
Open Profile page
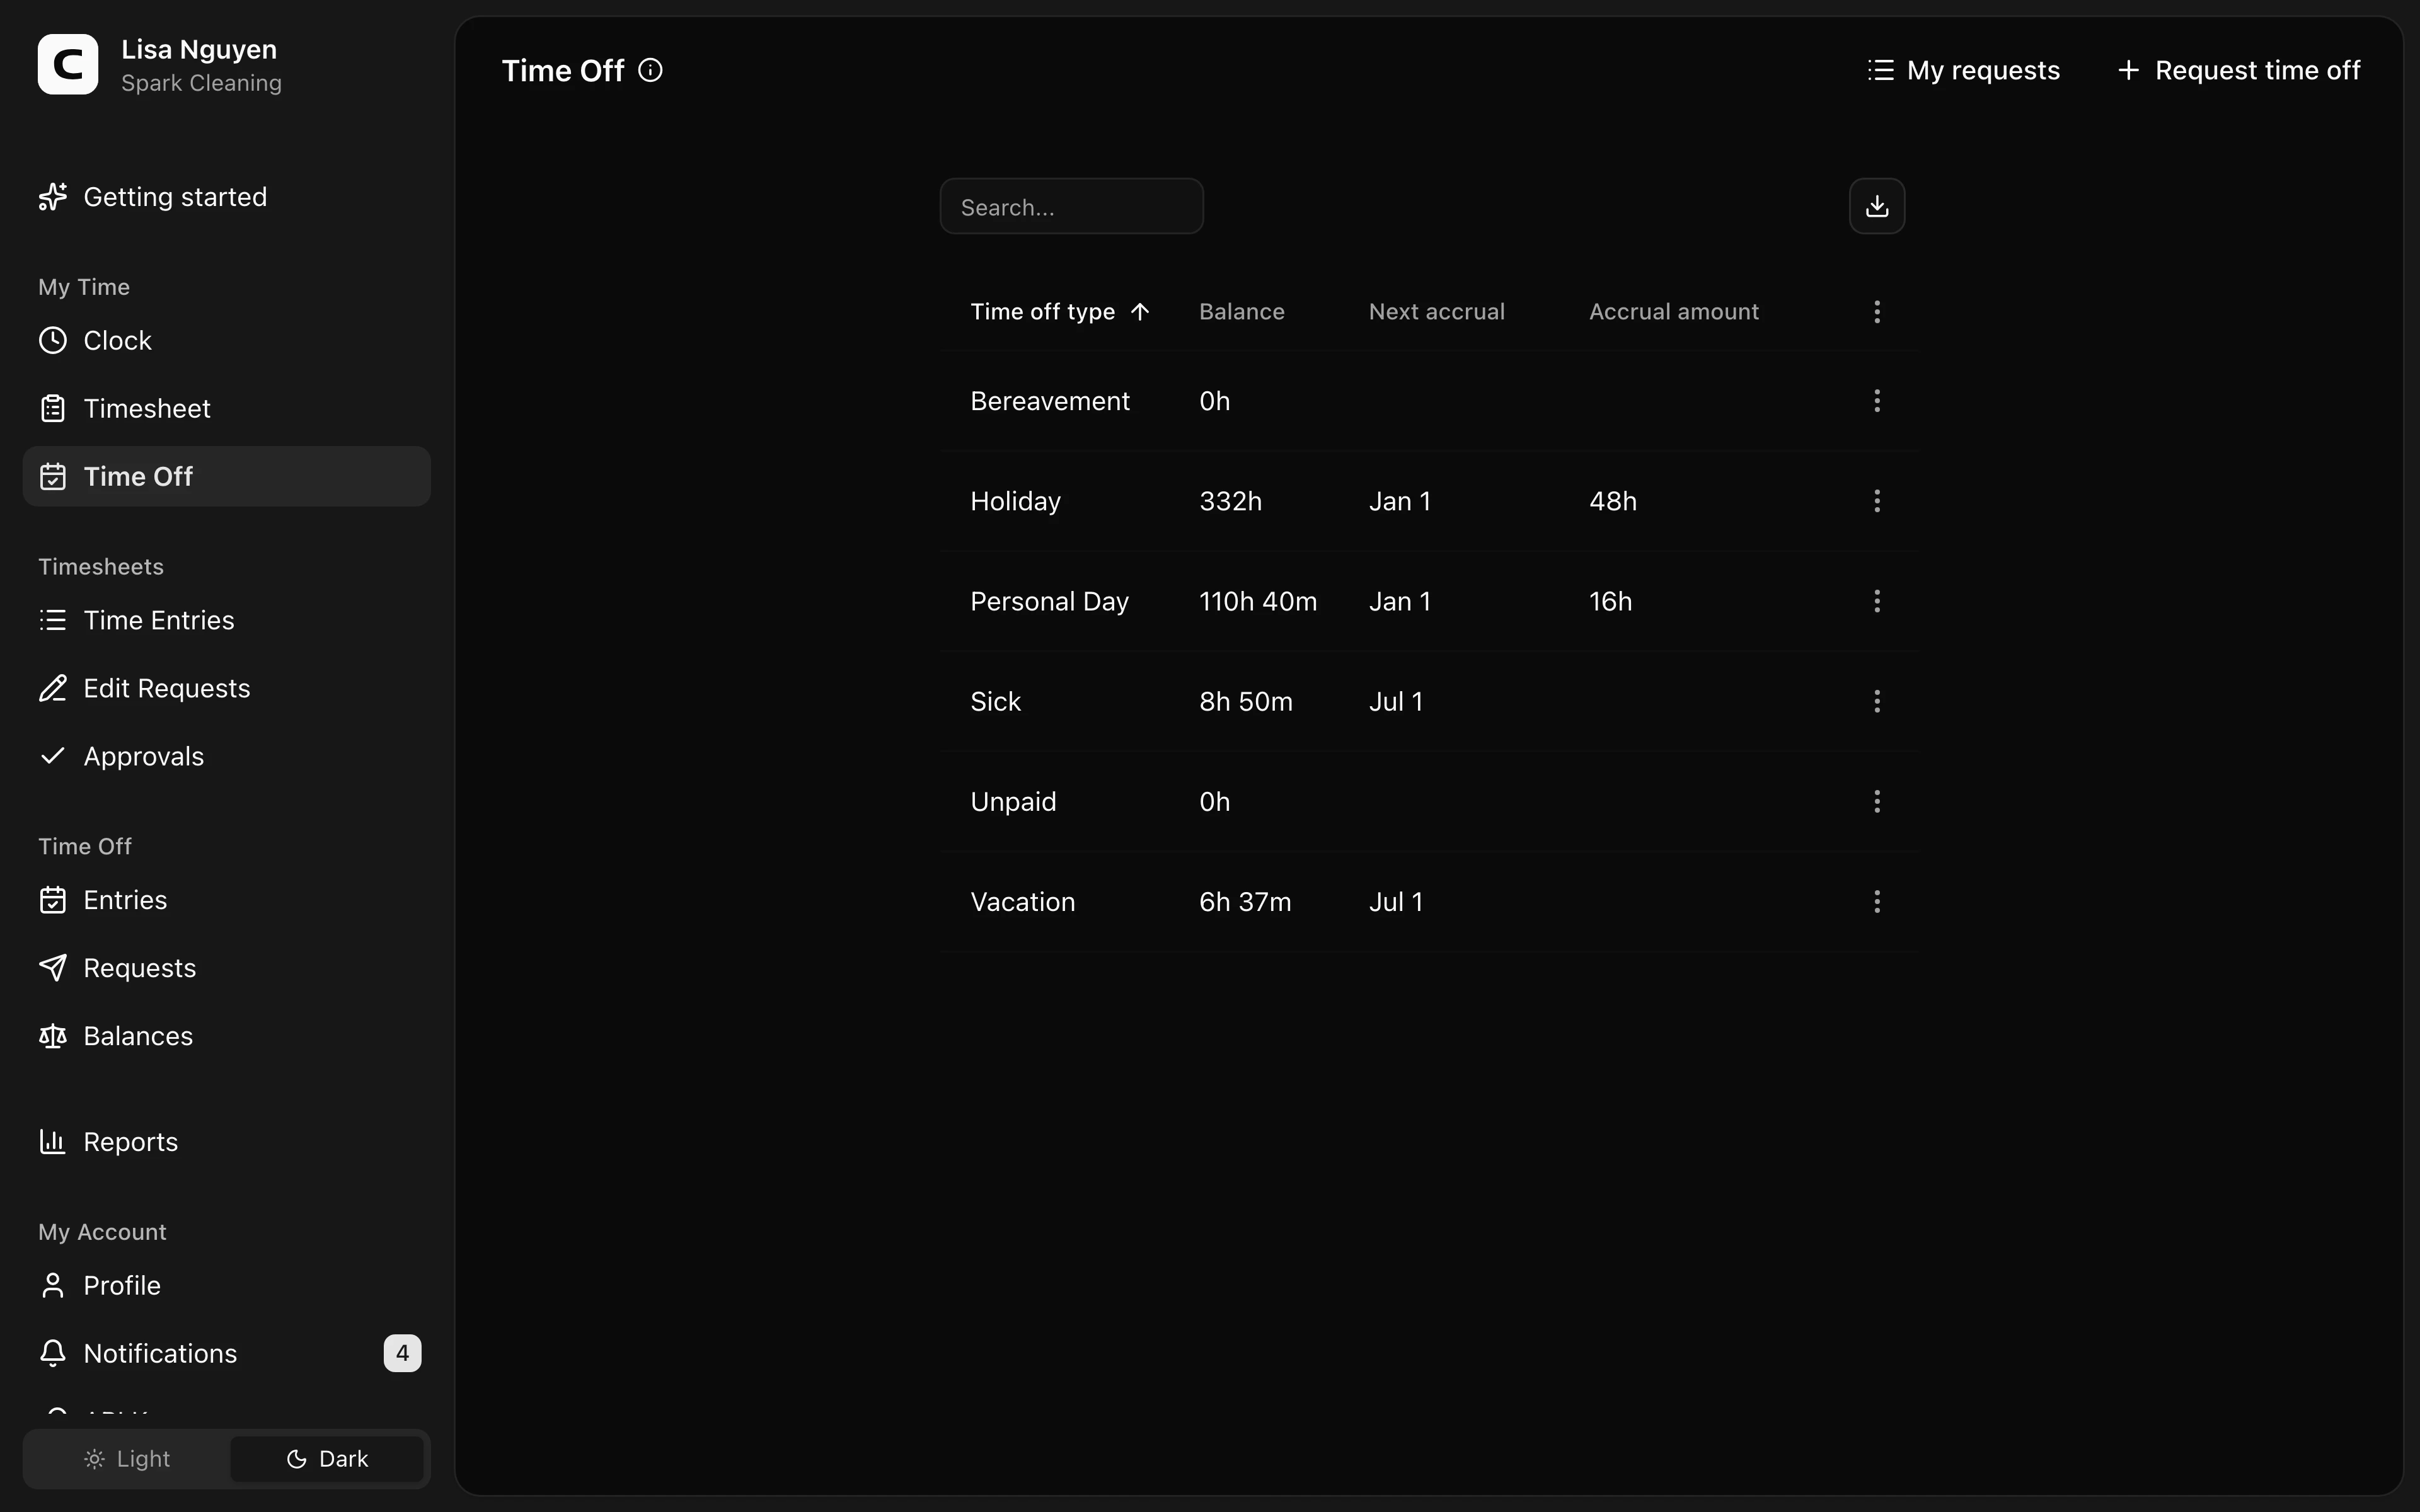pos(226,1286)
